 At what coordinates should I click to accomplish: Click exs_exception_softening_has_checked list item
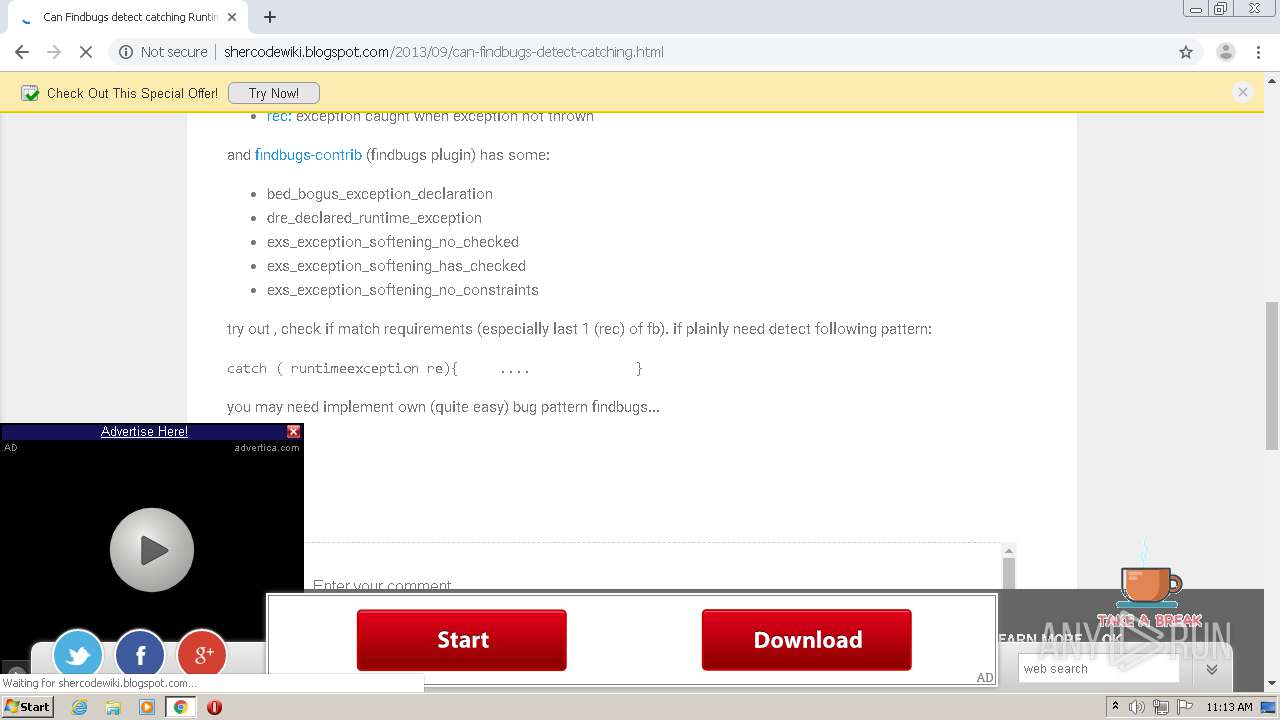(396, 266)
